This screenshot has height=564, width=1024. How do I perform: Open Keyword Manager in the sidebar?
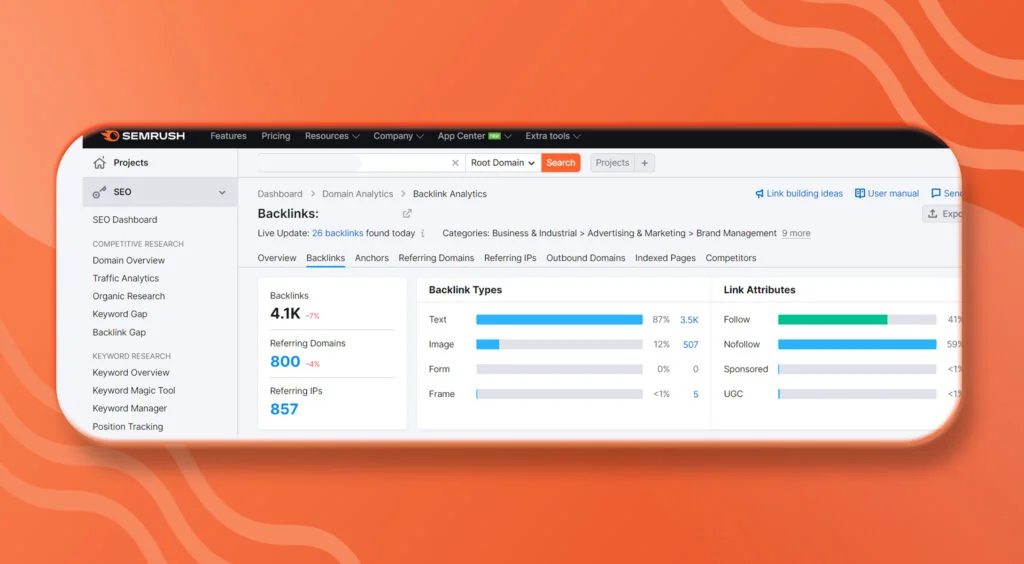click(x=129, y=409)
